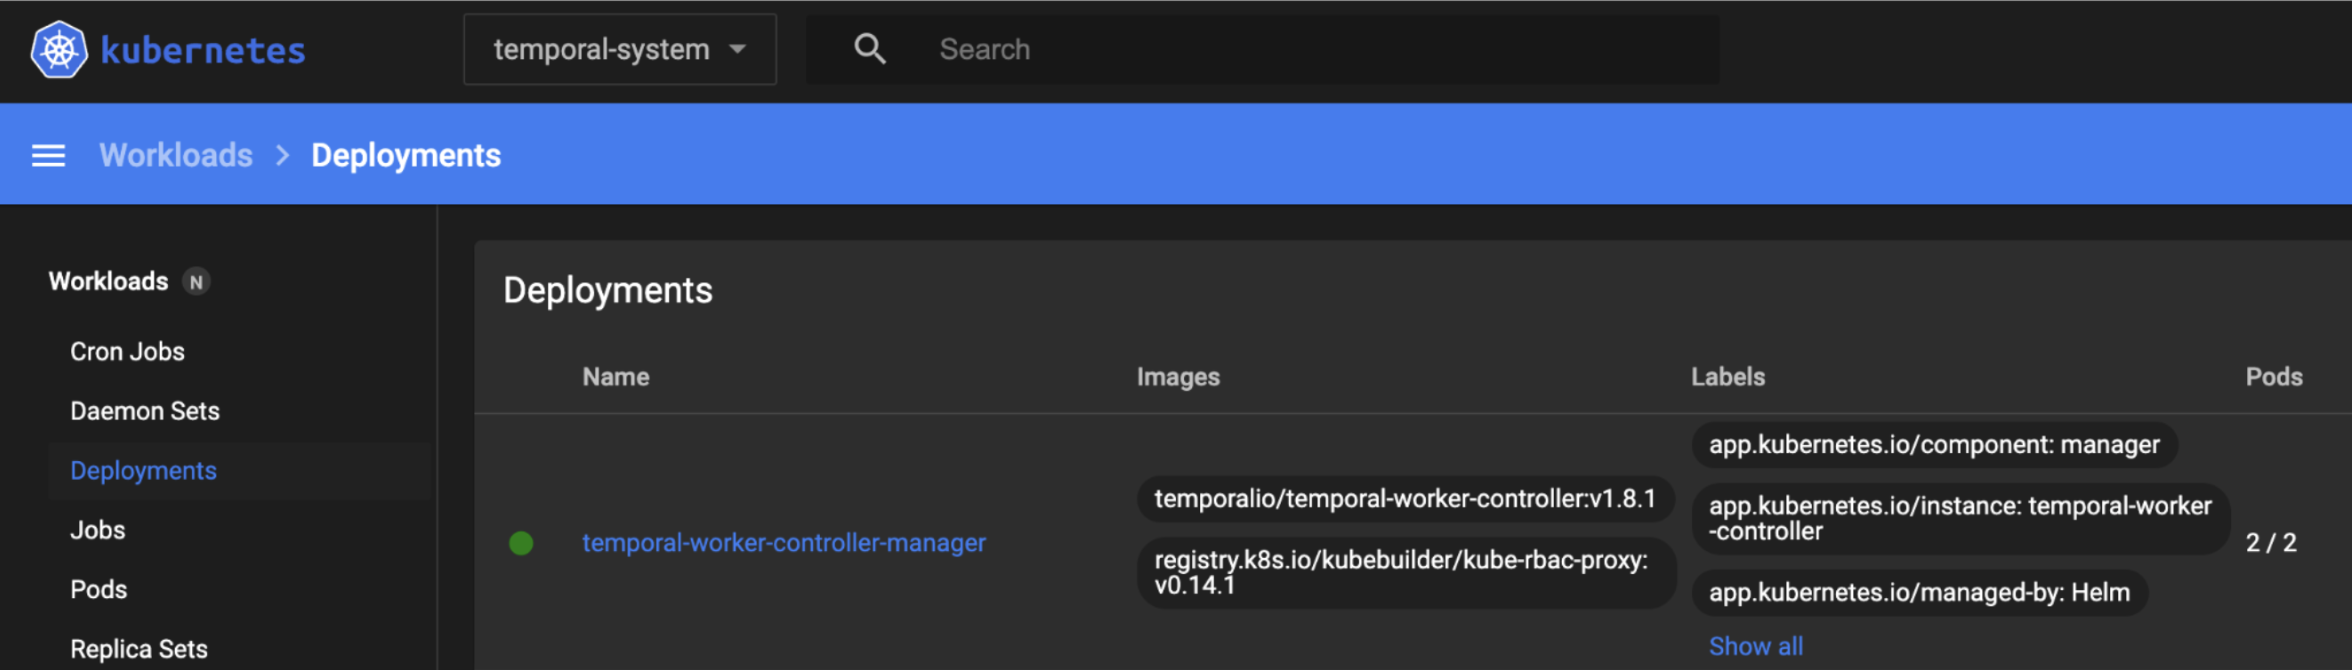Click the managed-by: Helm label chip
Image resolution: width=2352 pixels, height=670 pixels.
click(1919, 593)
